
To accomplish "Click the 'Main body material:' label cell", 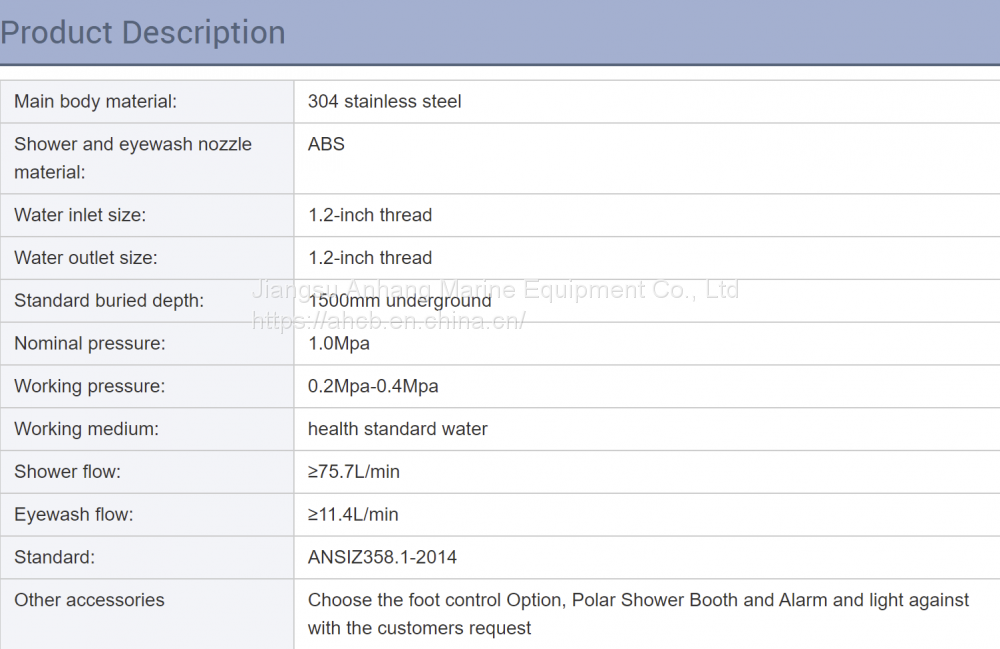I will (x=95, y=101).
